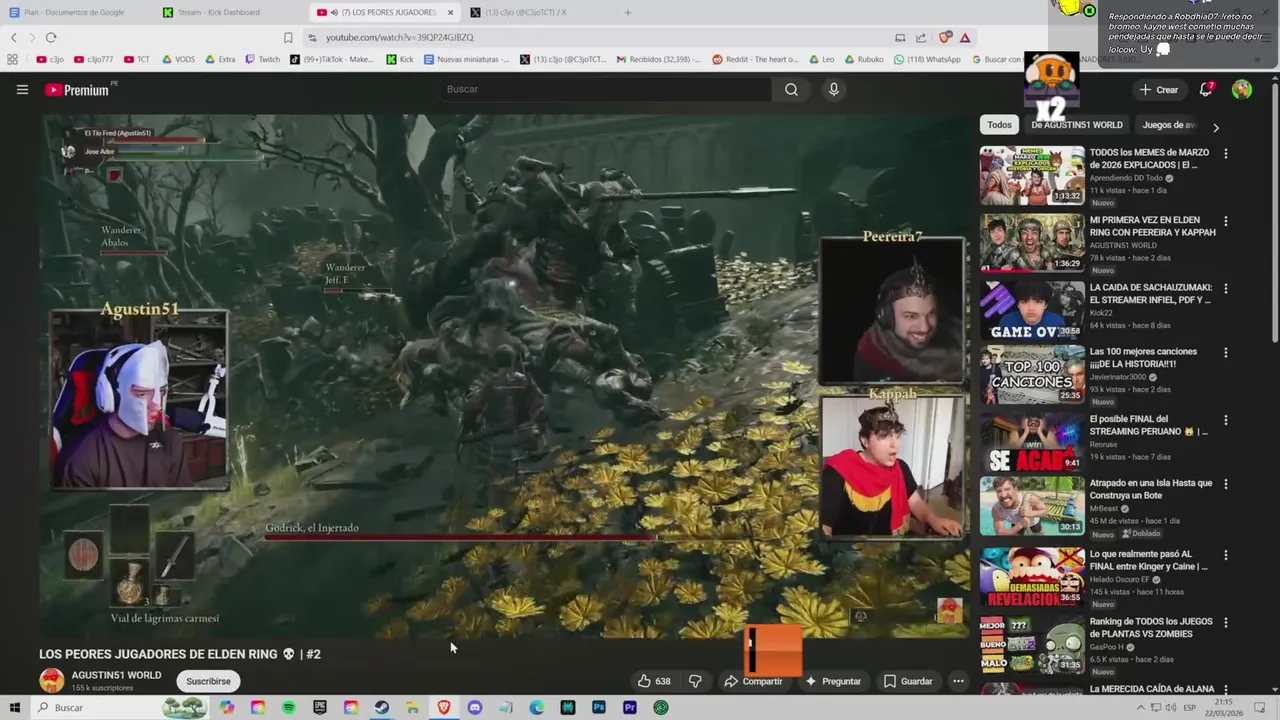The height and width of the screenshot is (720, 1280).
Task: Open Steam from the taskbar
Action: (x=382, y=707)
